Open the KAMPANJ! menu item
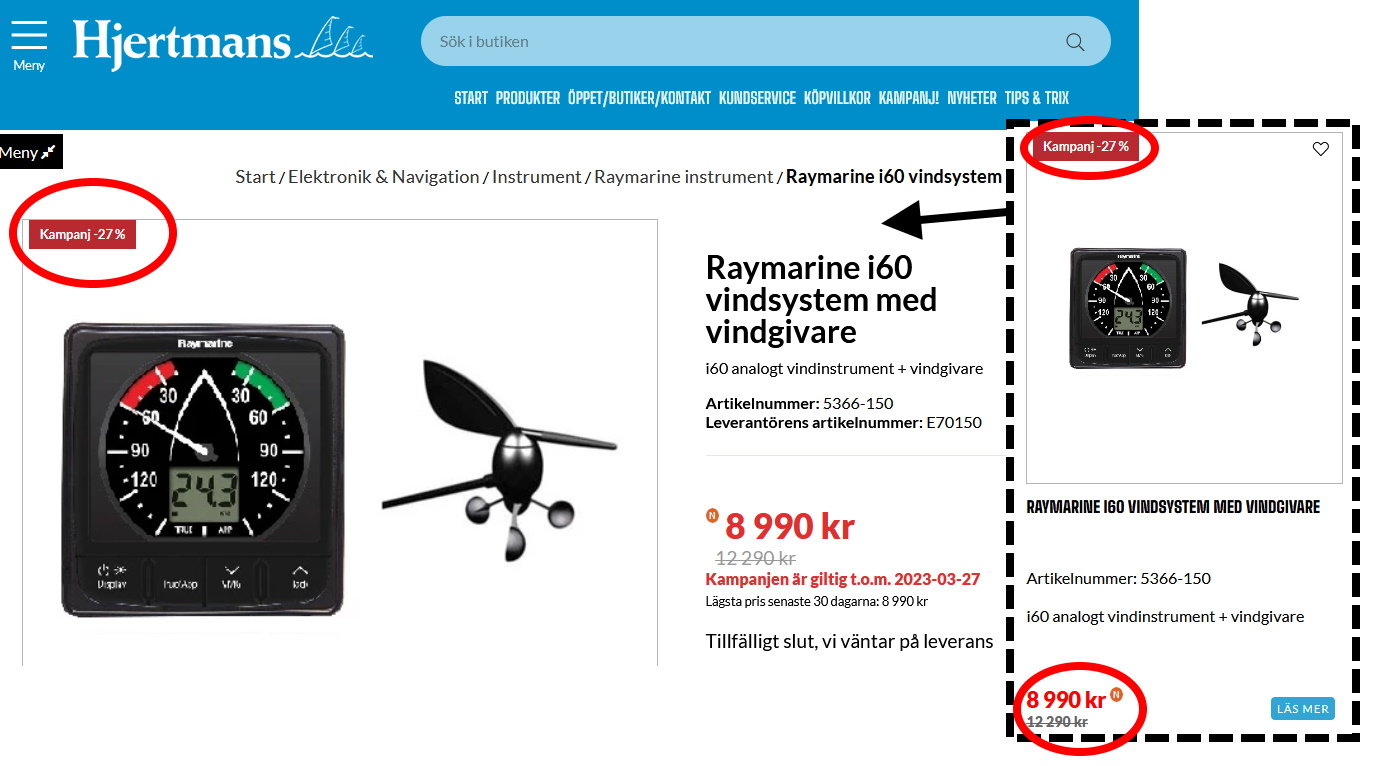This screenshot has height=766, width=1396. point(909,98)
